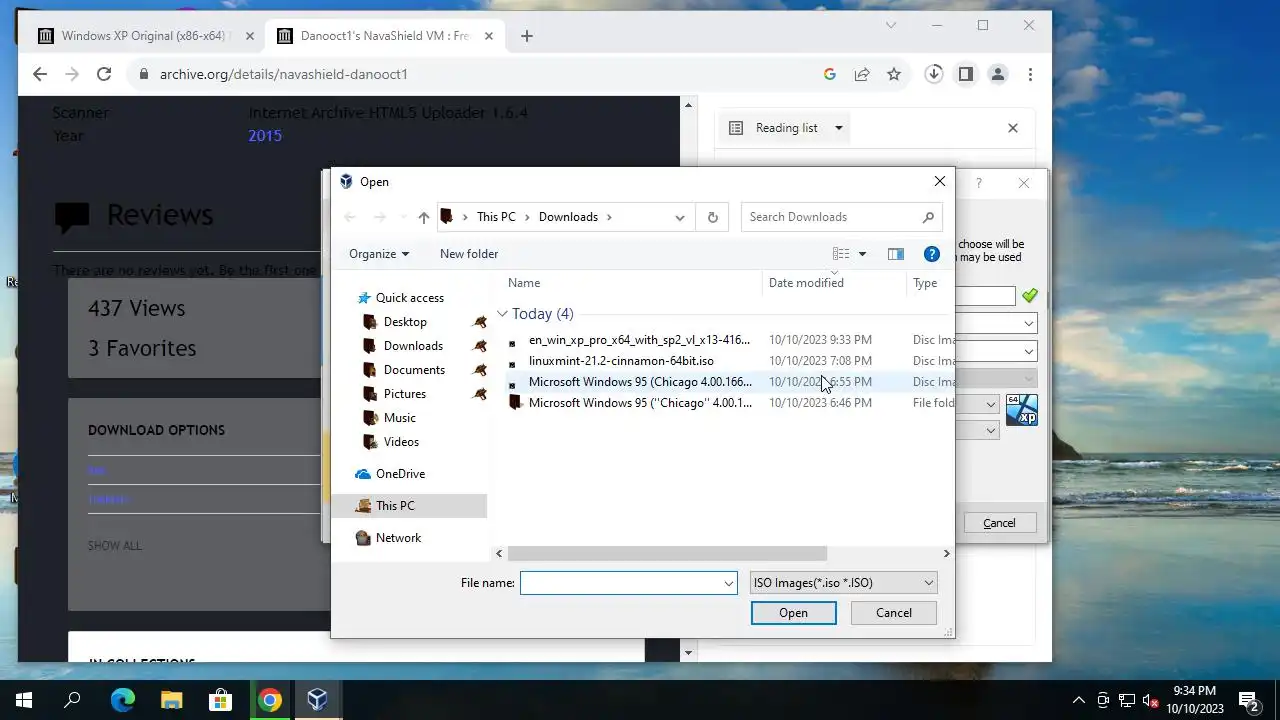Change view layout icon in Open dialog
The image size is (1280, 720).
point(841,254)
